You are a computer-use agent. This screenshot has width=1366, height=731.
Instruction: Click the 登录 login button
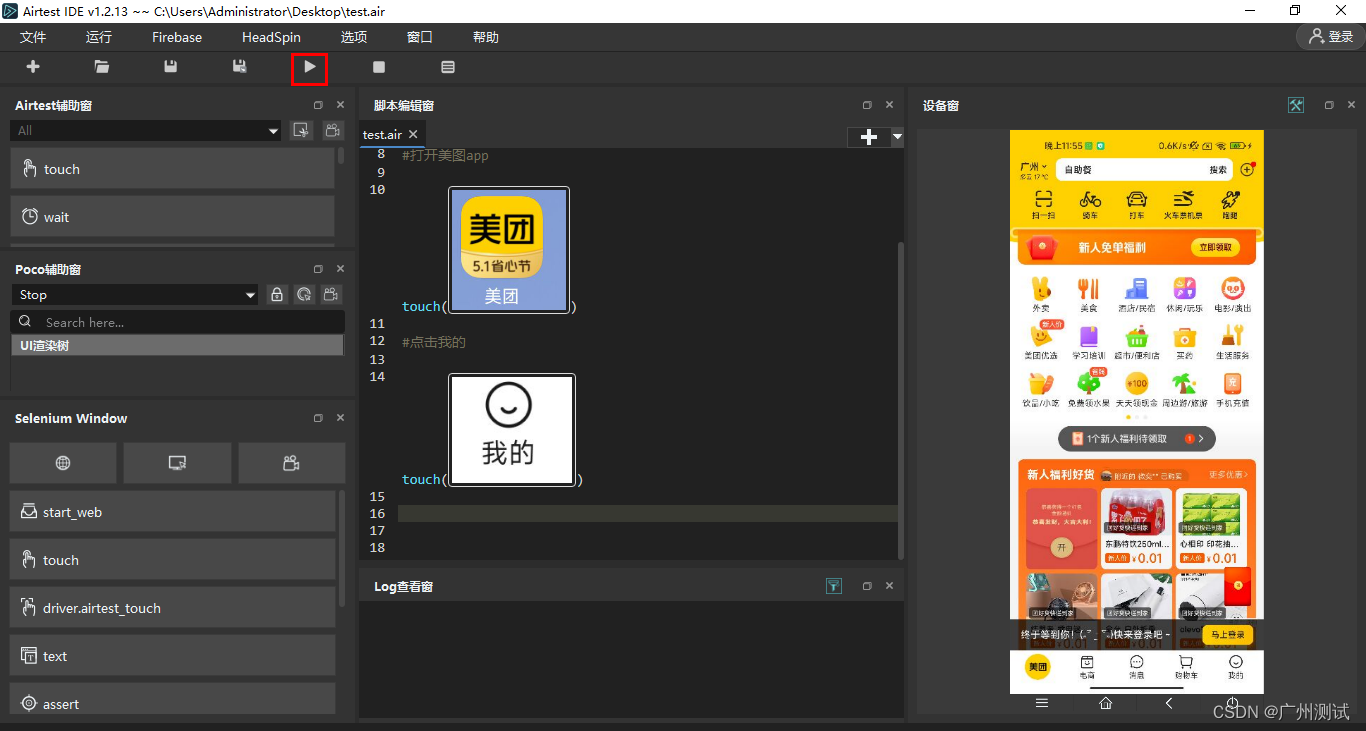(x=1331, y=37)
